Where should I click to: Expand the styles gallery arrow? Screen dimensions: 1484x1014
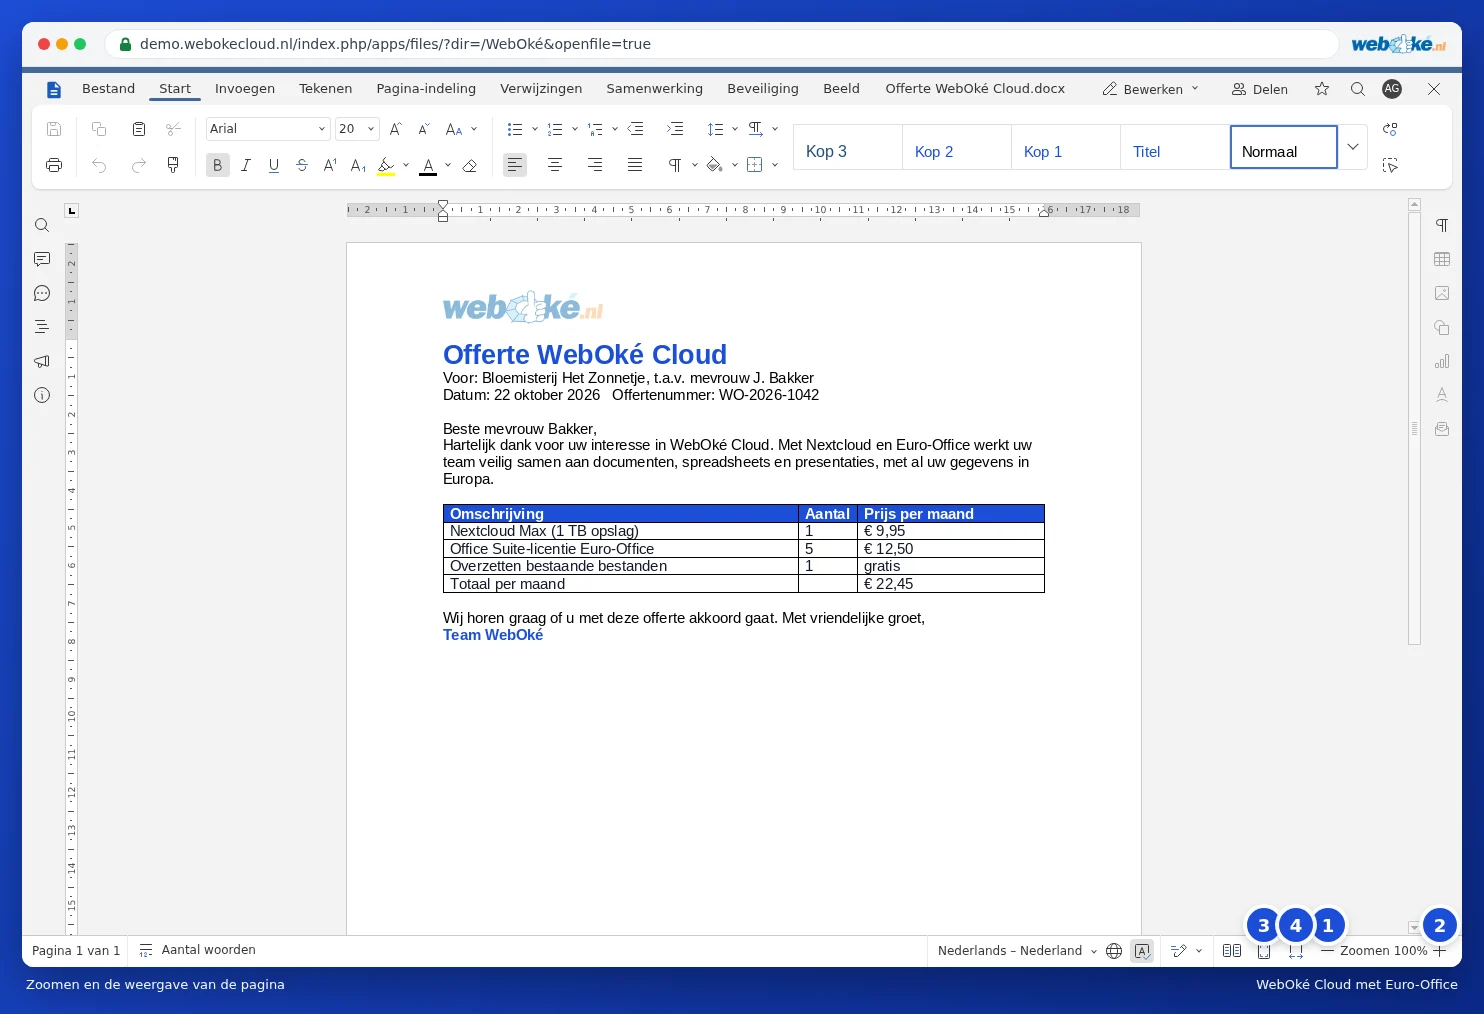pyautogui.click(x=1353, y=147)
